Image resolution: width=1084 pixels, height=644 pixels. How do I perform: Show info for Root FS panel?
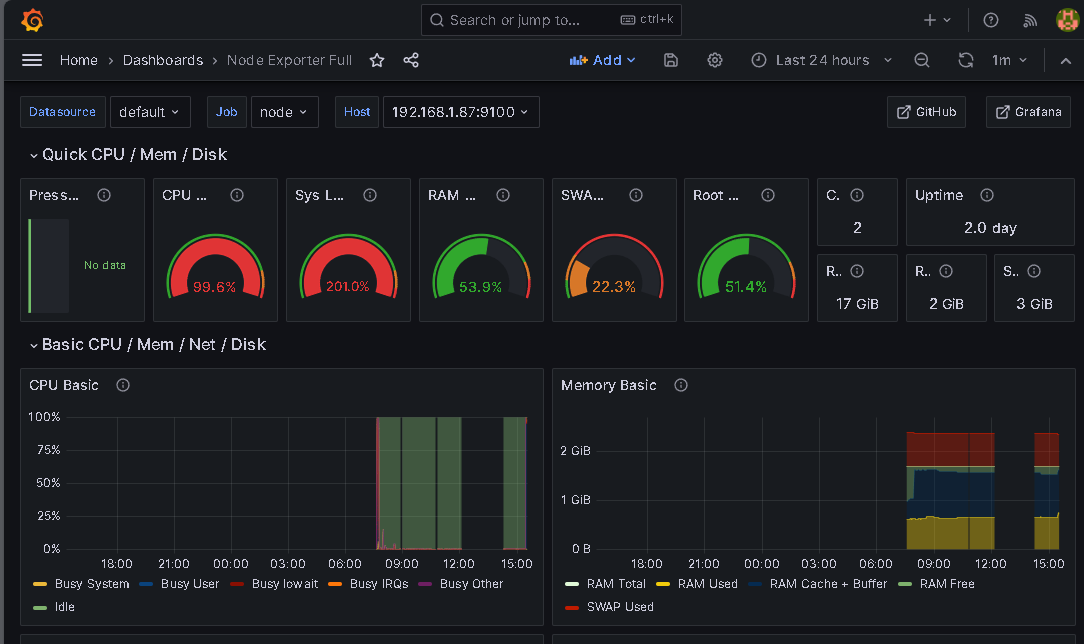[768, 195]
